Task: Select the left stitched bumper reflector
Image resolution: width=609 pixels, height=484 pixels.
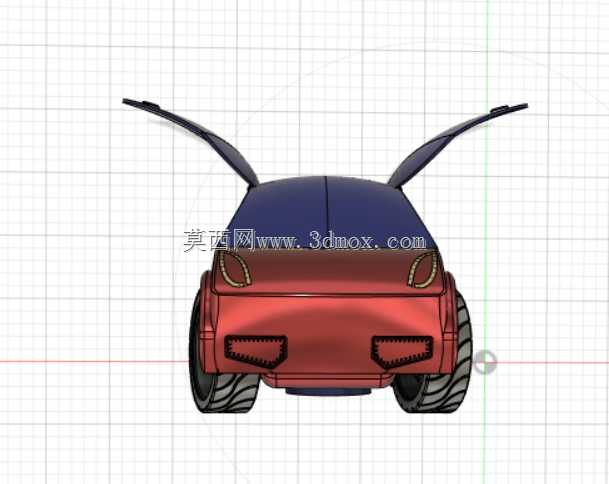Action: tap(256, 351)
